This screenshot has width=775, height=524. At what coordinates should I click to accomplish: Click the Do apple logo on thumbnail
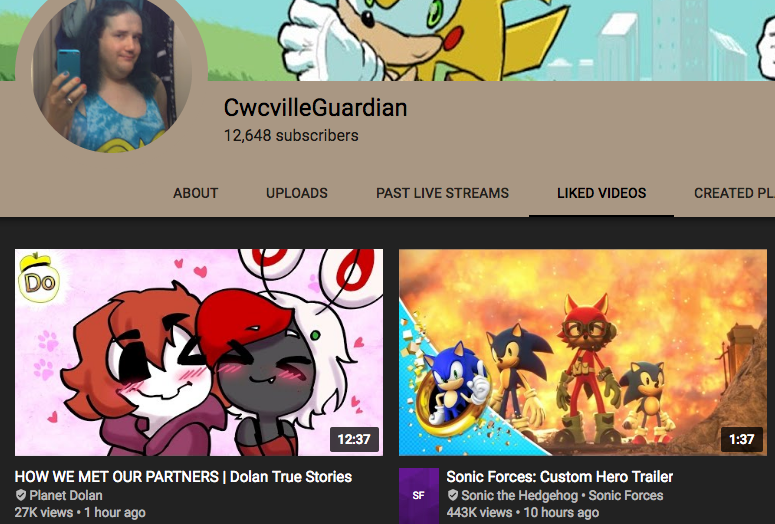(x=39, y=278)
